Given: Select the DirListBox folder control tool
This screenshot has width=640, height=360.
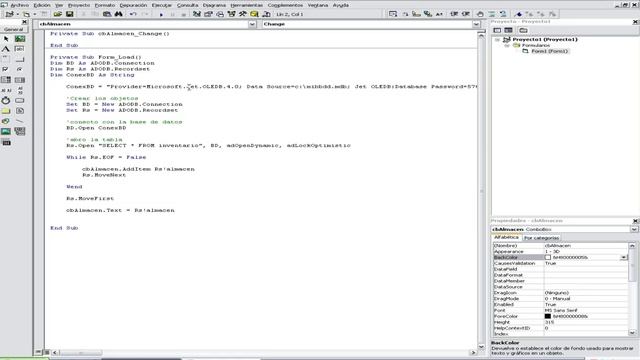Looking at the screenshot, I should 6,111.
